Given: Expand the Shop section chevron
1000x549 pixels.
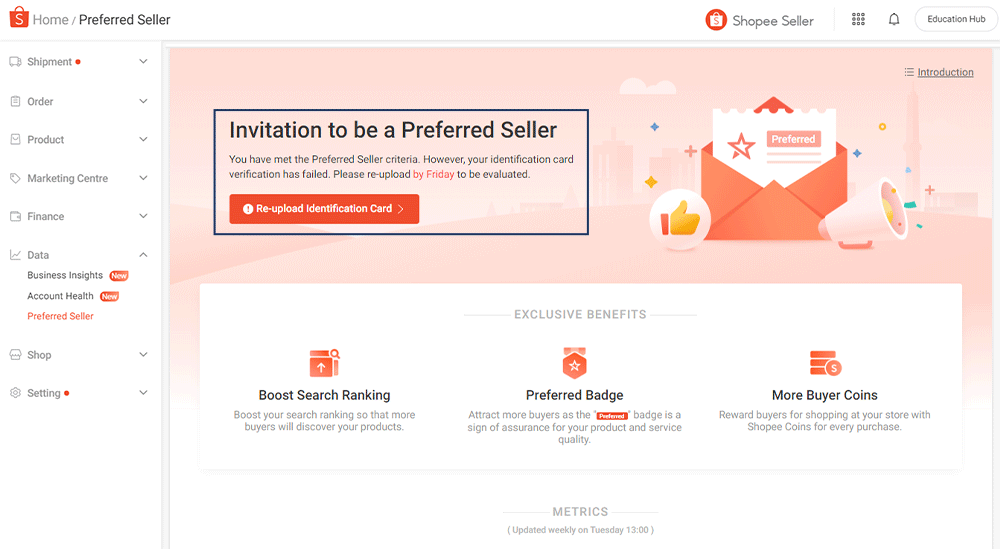Looking at the screenshot, I should click(x=143, y=355).
